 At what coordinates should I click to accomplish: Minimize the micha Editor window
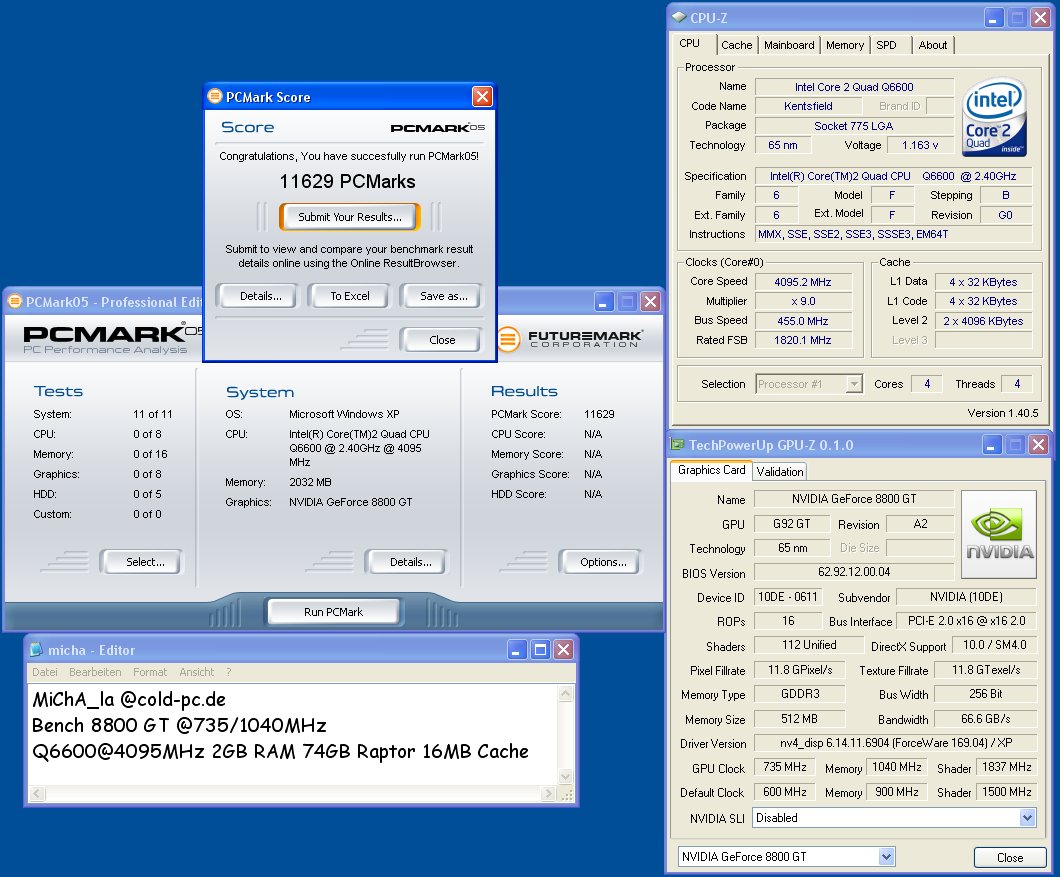516,650
